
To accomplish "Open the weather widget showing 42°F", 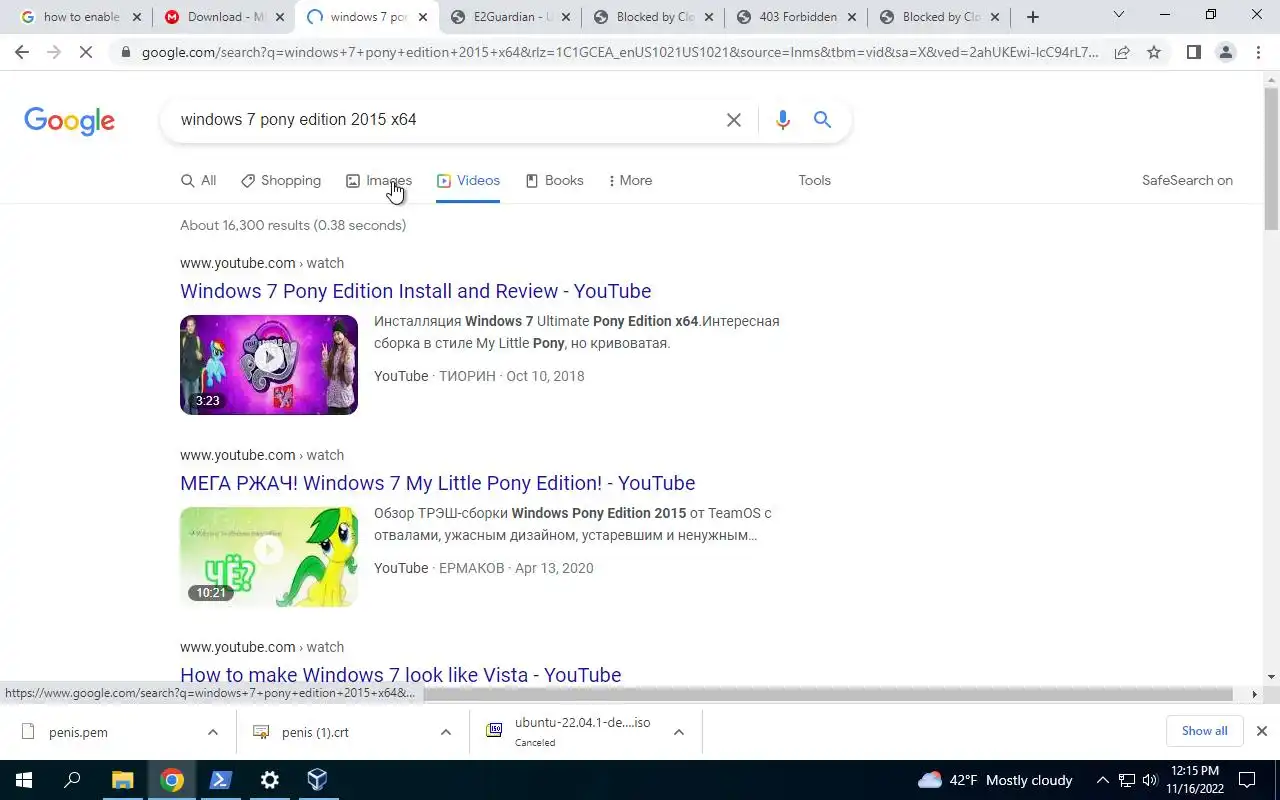I will [x=995, y=780].
